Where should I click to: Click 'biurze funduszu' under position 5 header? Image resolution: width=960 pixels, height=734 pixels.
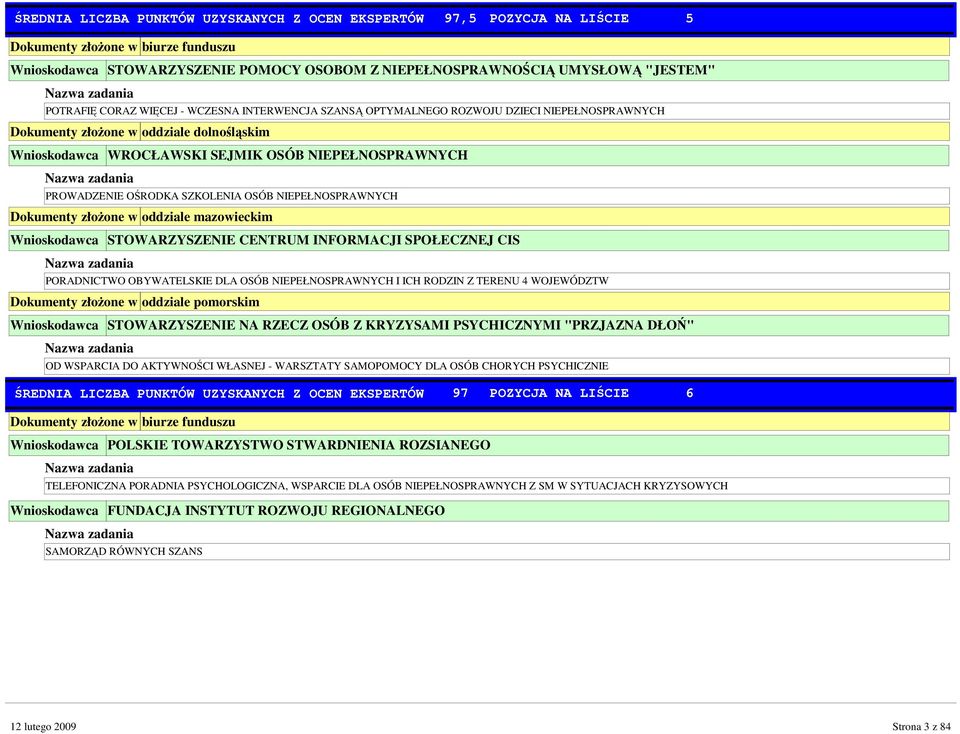(x=189, y=47)
